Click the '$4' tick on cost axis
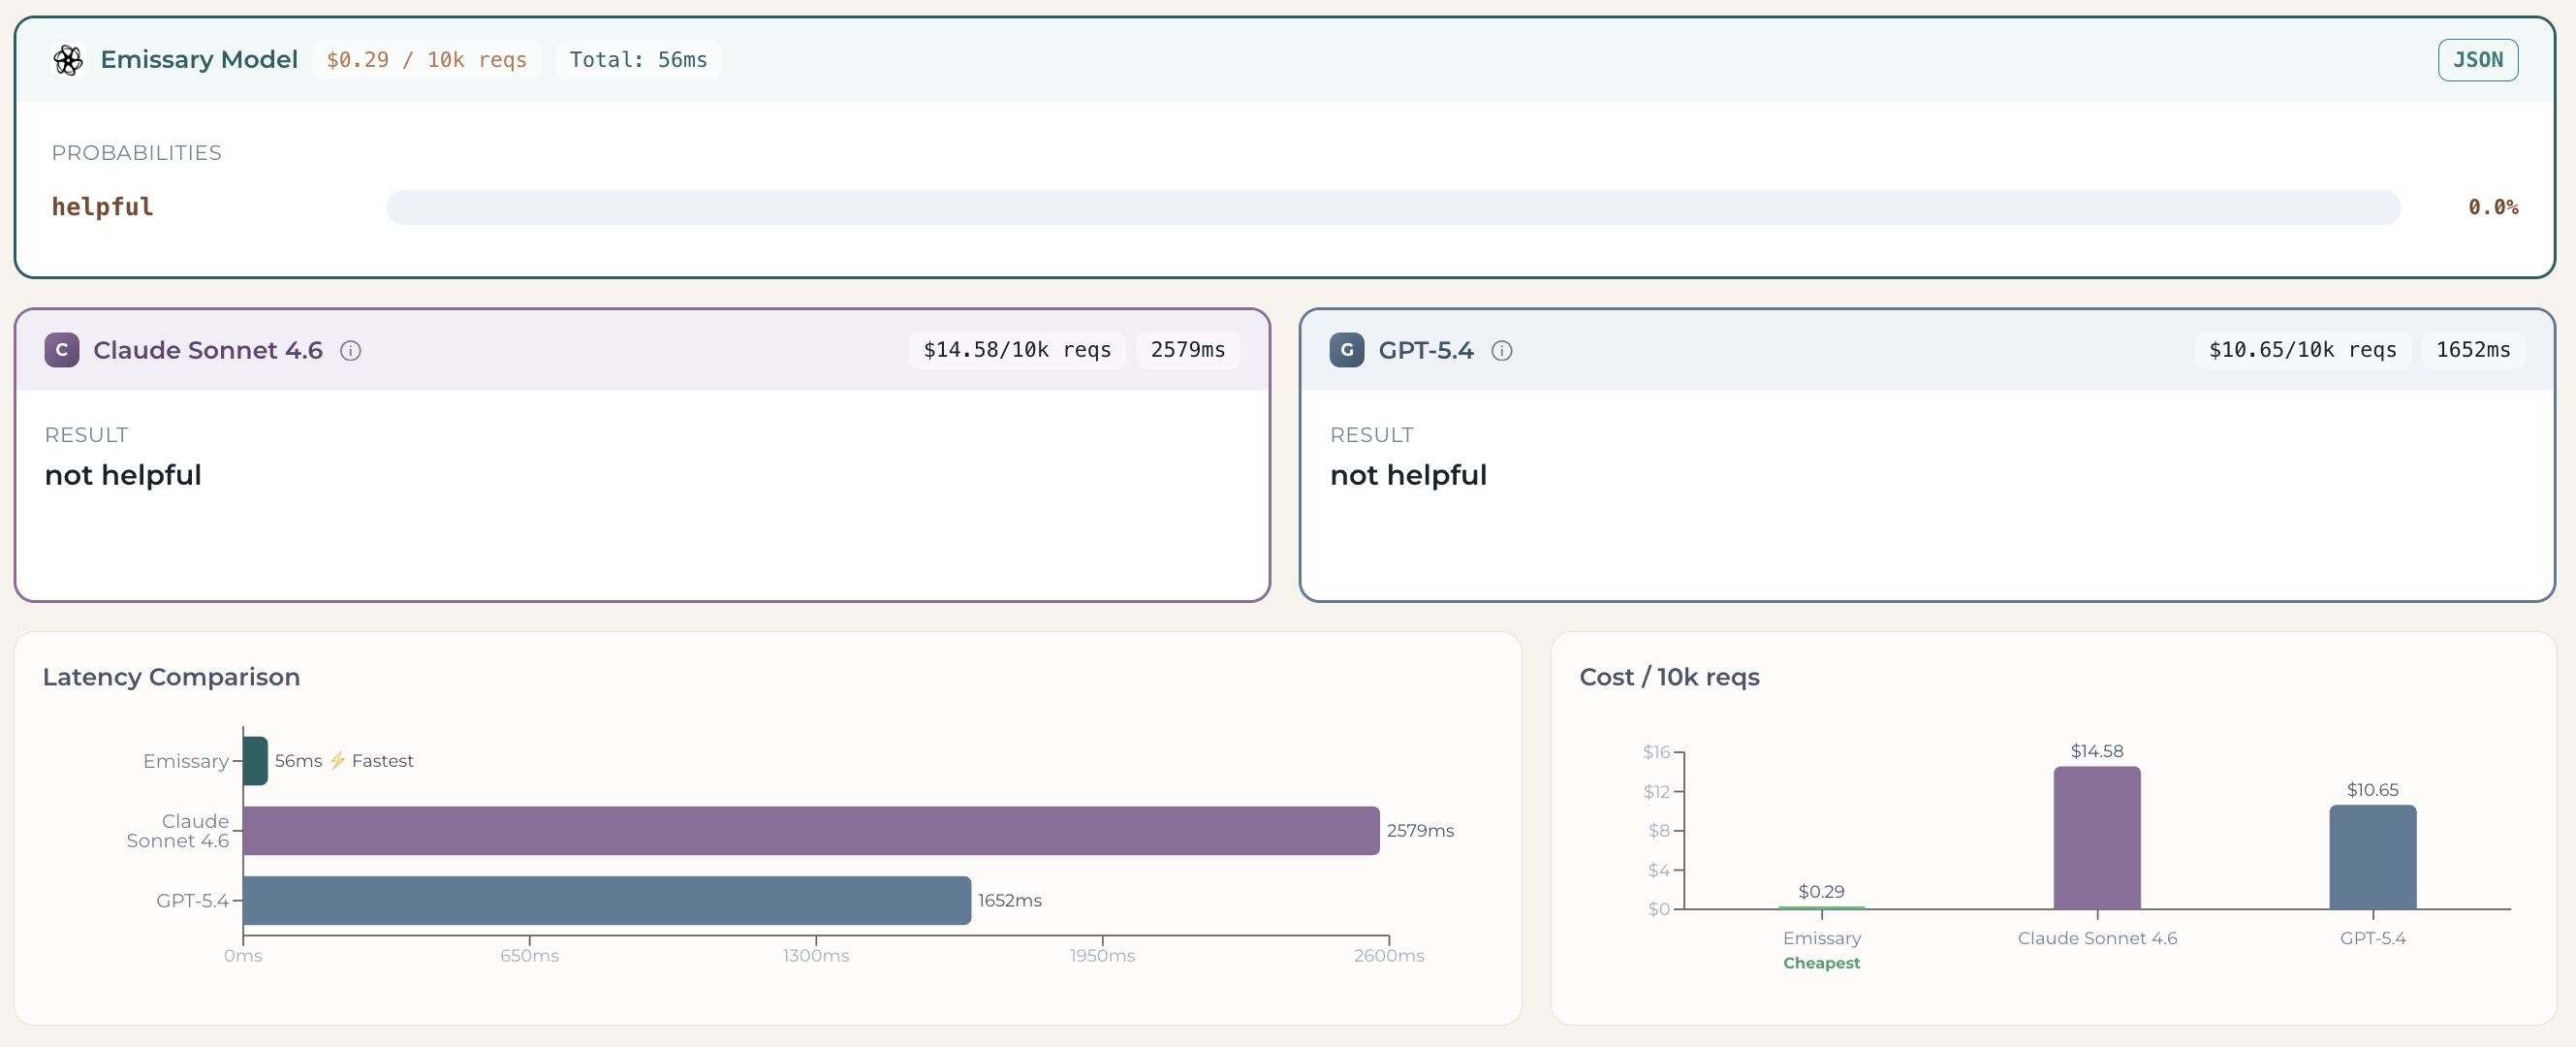2576x1047 pixels. [x=1659, y=870]
